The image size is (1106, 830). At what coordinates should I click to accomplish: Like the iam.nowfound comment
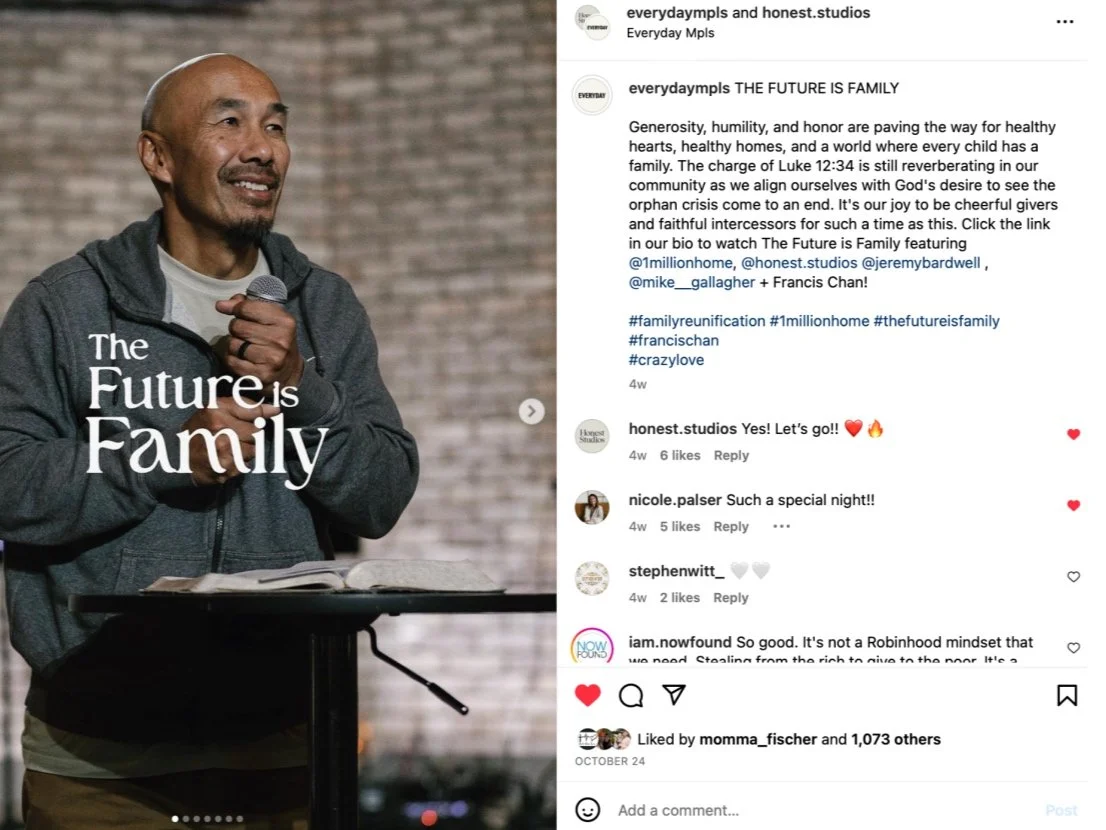(x=1073, y=648)
